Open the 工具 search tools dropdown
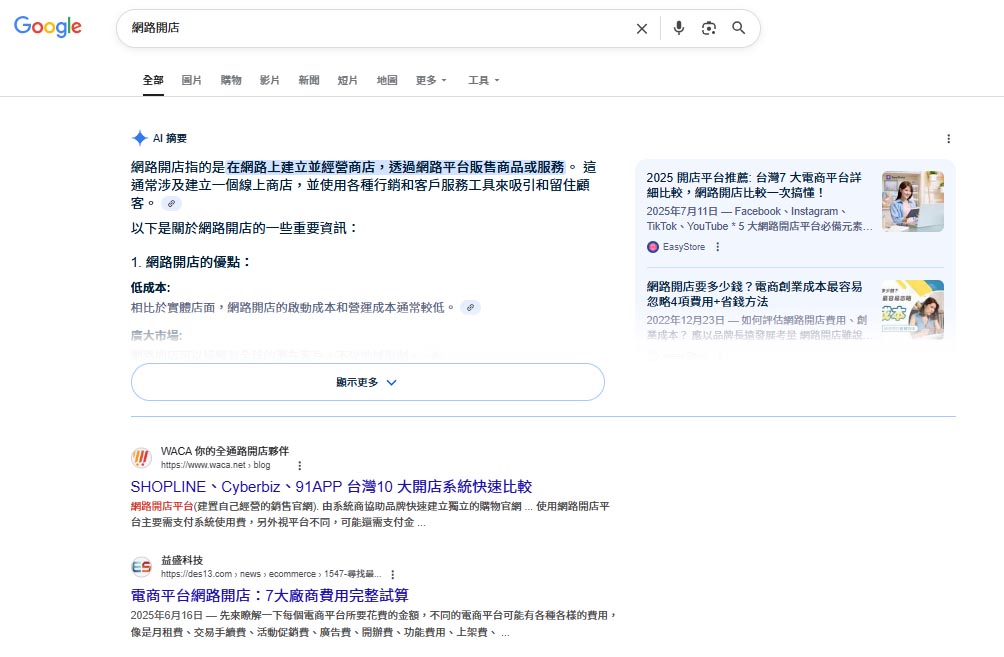Screen dimensions: 1004x657 (x=483, y=80)
